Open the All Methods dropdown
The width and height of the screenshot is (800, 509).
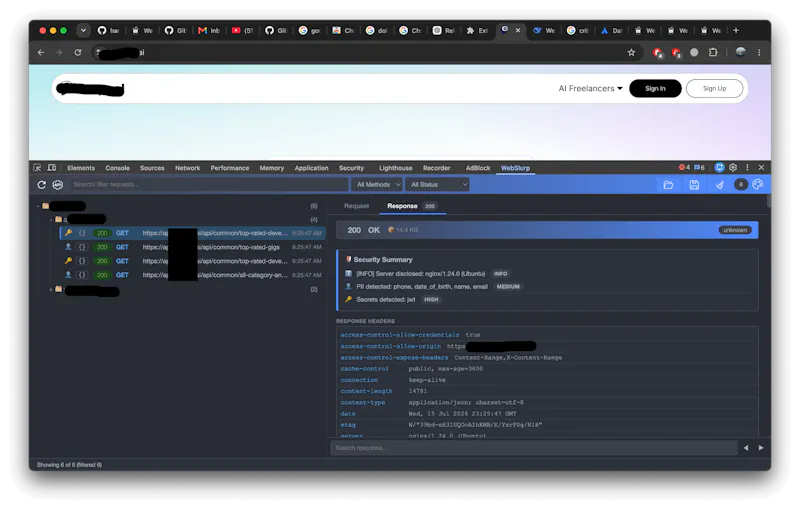377,185
